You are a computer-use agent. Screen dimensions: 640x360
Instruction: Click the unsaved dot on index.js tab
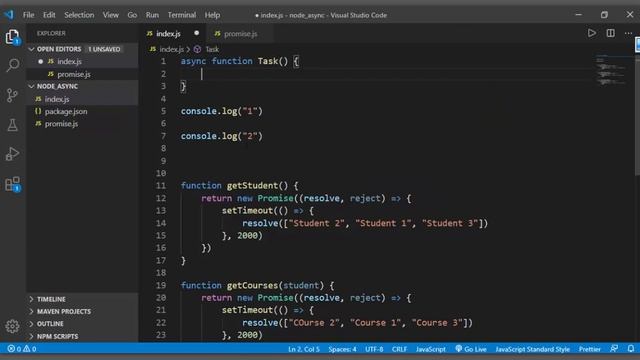click(x=197, y=33)
